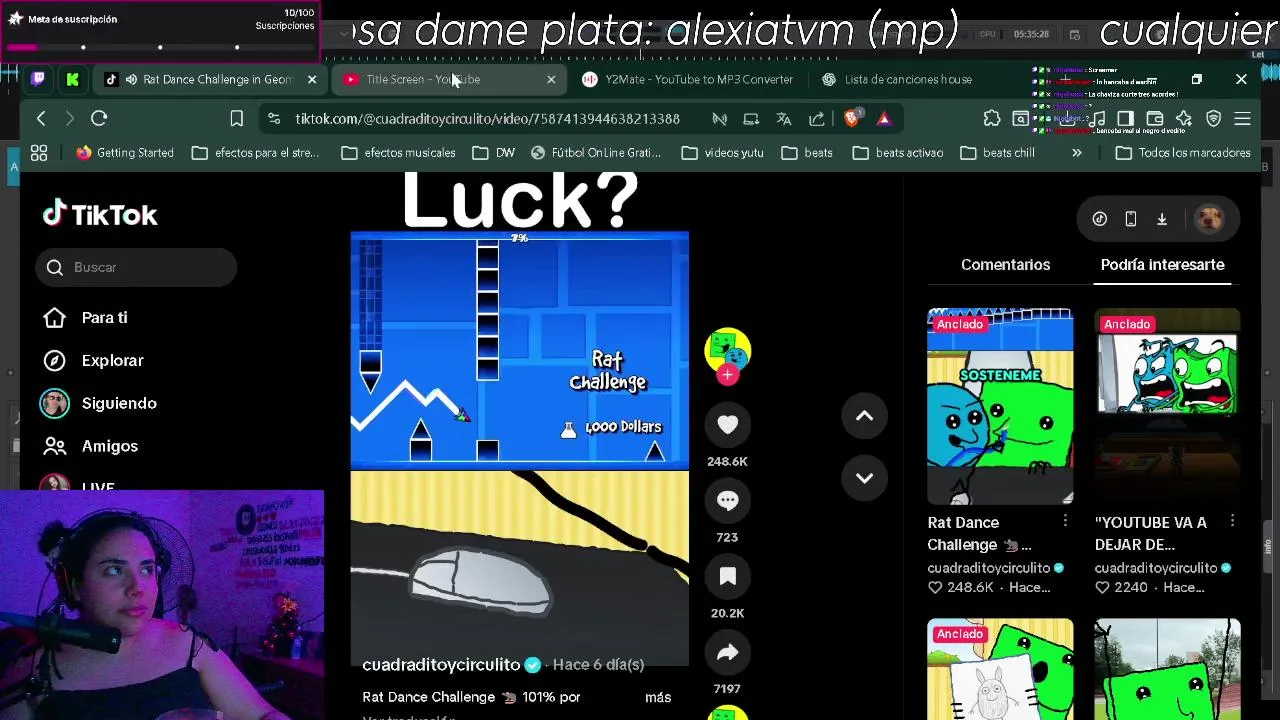Click the TikTok coins icon in pill toolbar

pyautogui.click(x=1099, y=219)
